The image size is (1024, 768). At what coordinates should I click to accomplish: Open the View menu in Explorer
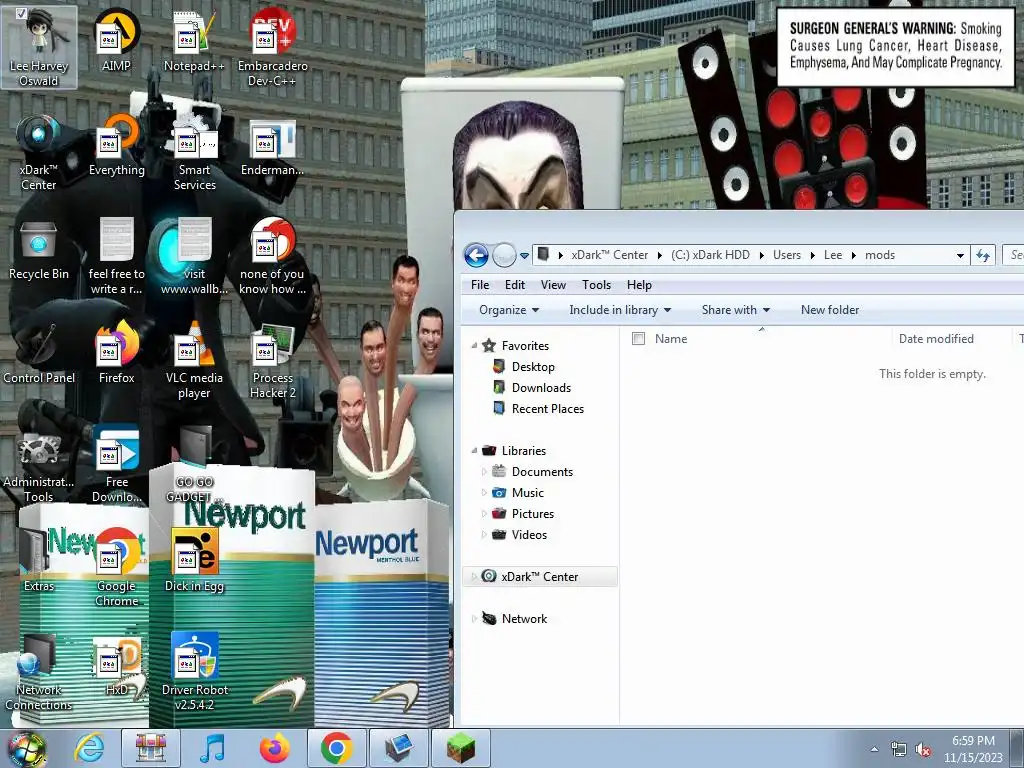pos(553,285)
